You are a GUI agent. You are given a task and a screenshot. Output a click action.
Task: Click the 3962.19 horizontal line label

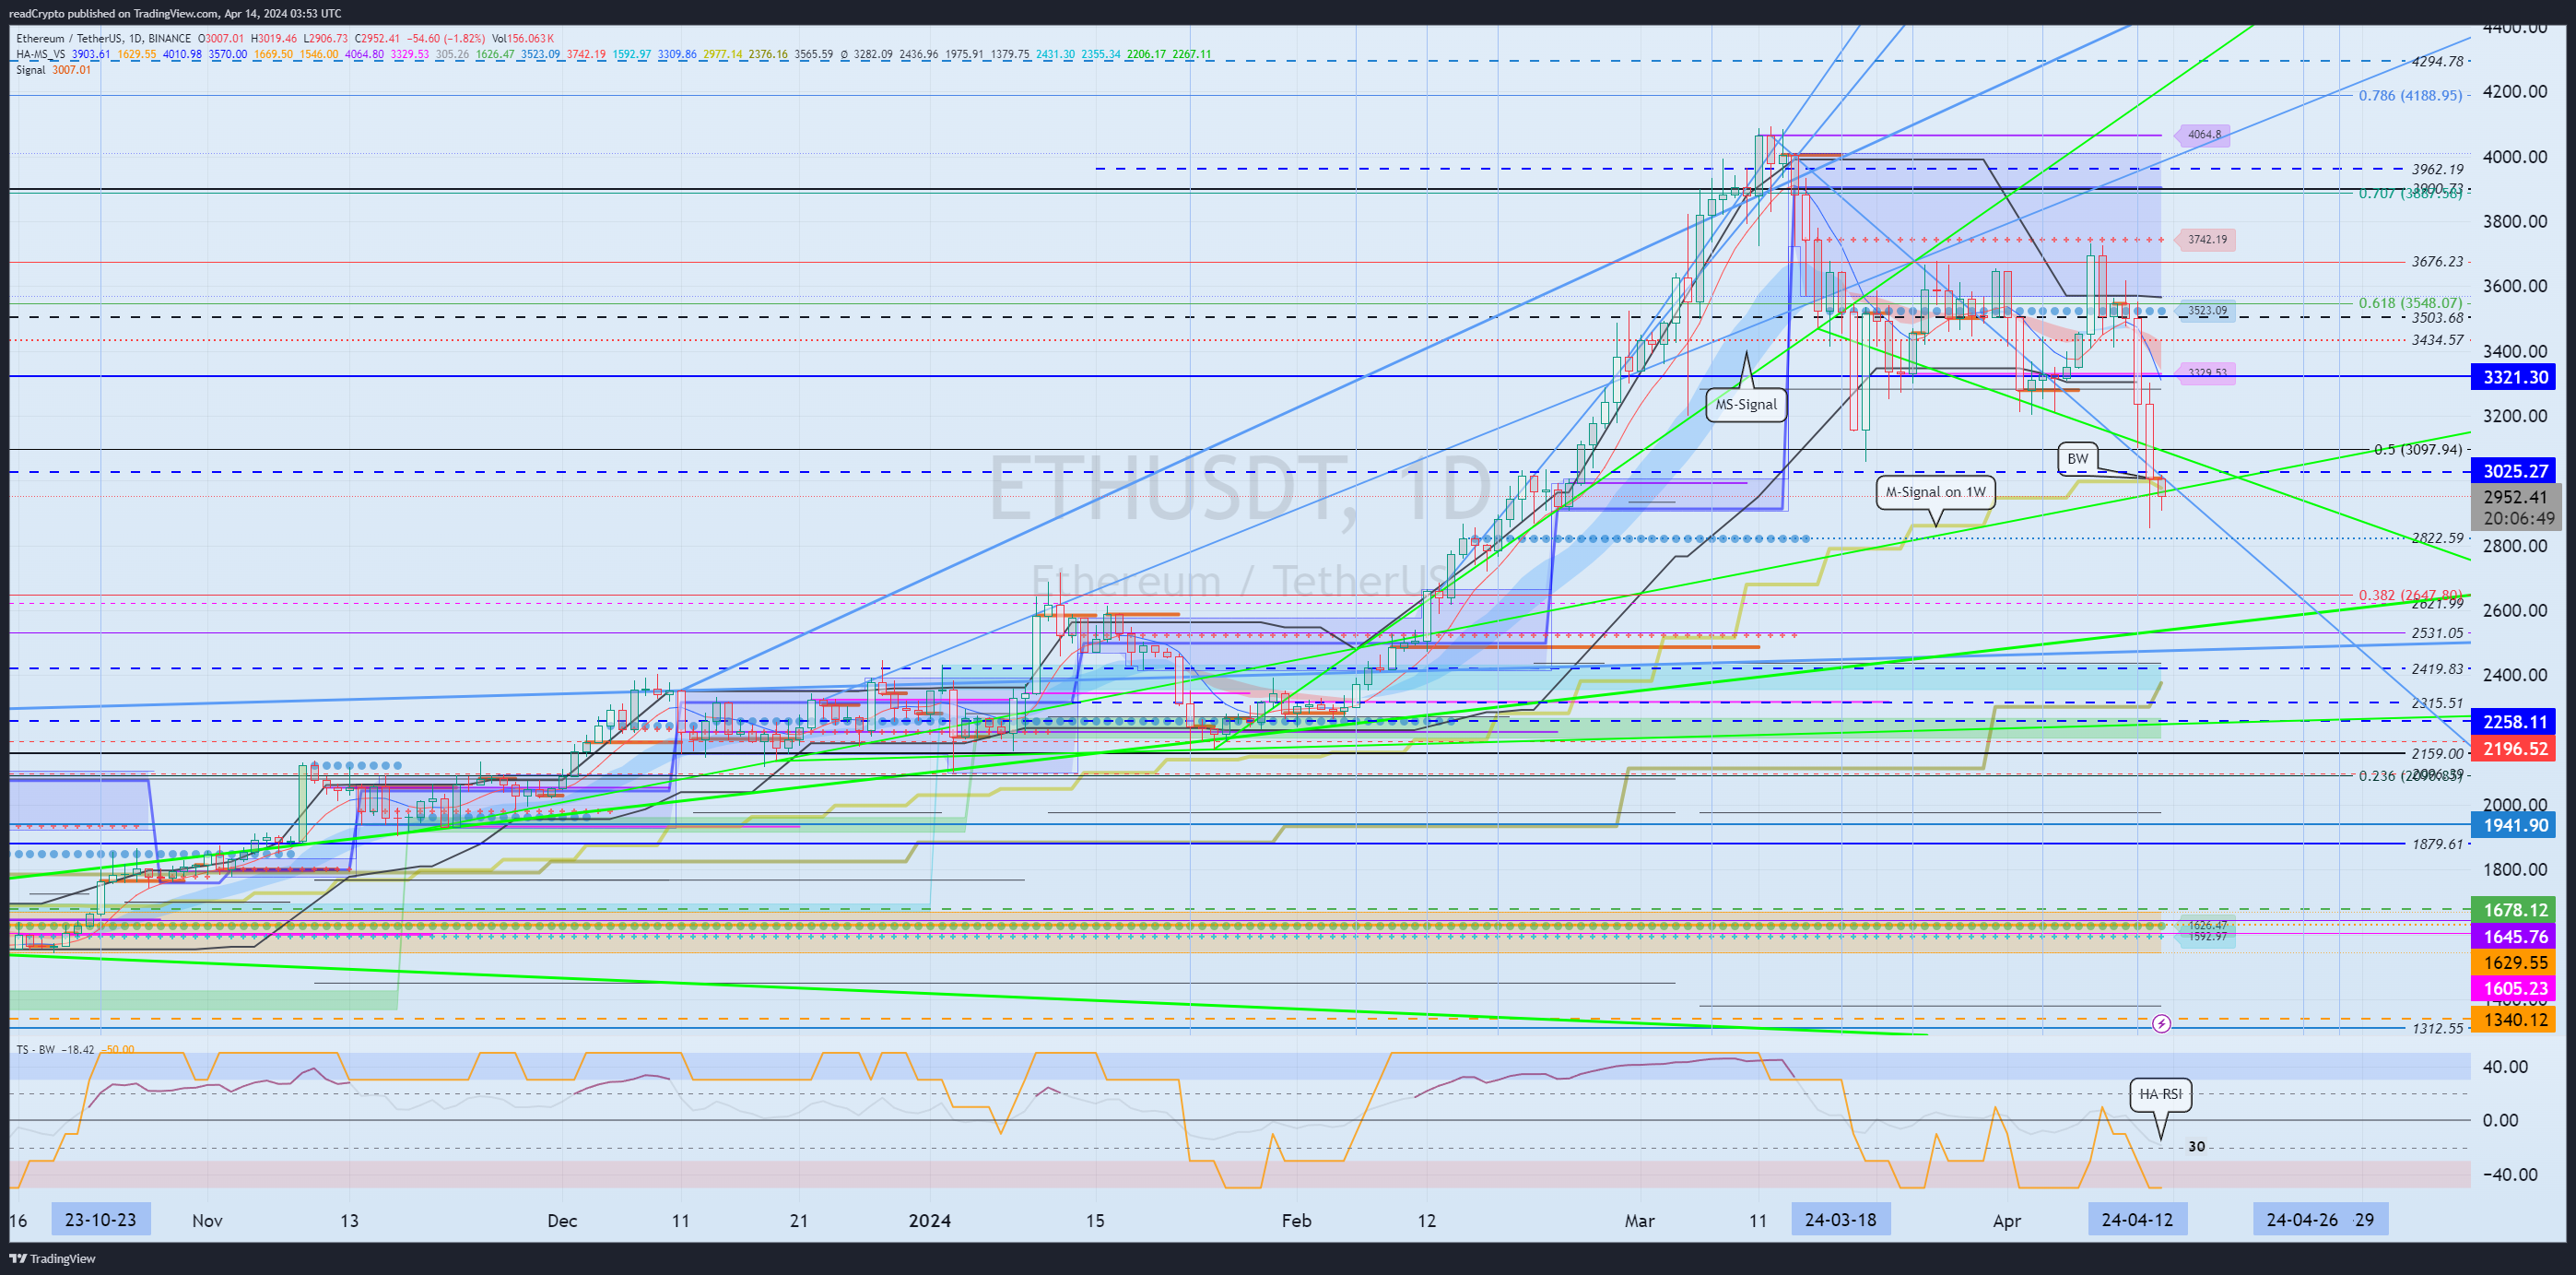pos(2437,170)
